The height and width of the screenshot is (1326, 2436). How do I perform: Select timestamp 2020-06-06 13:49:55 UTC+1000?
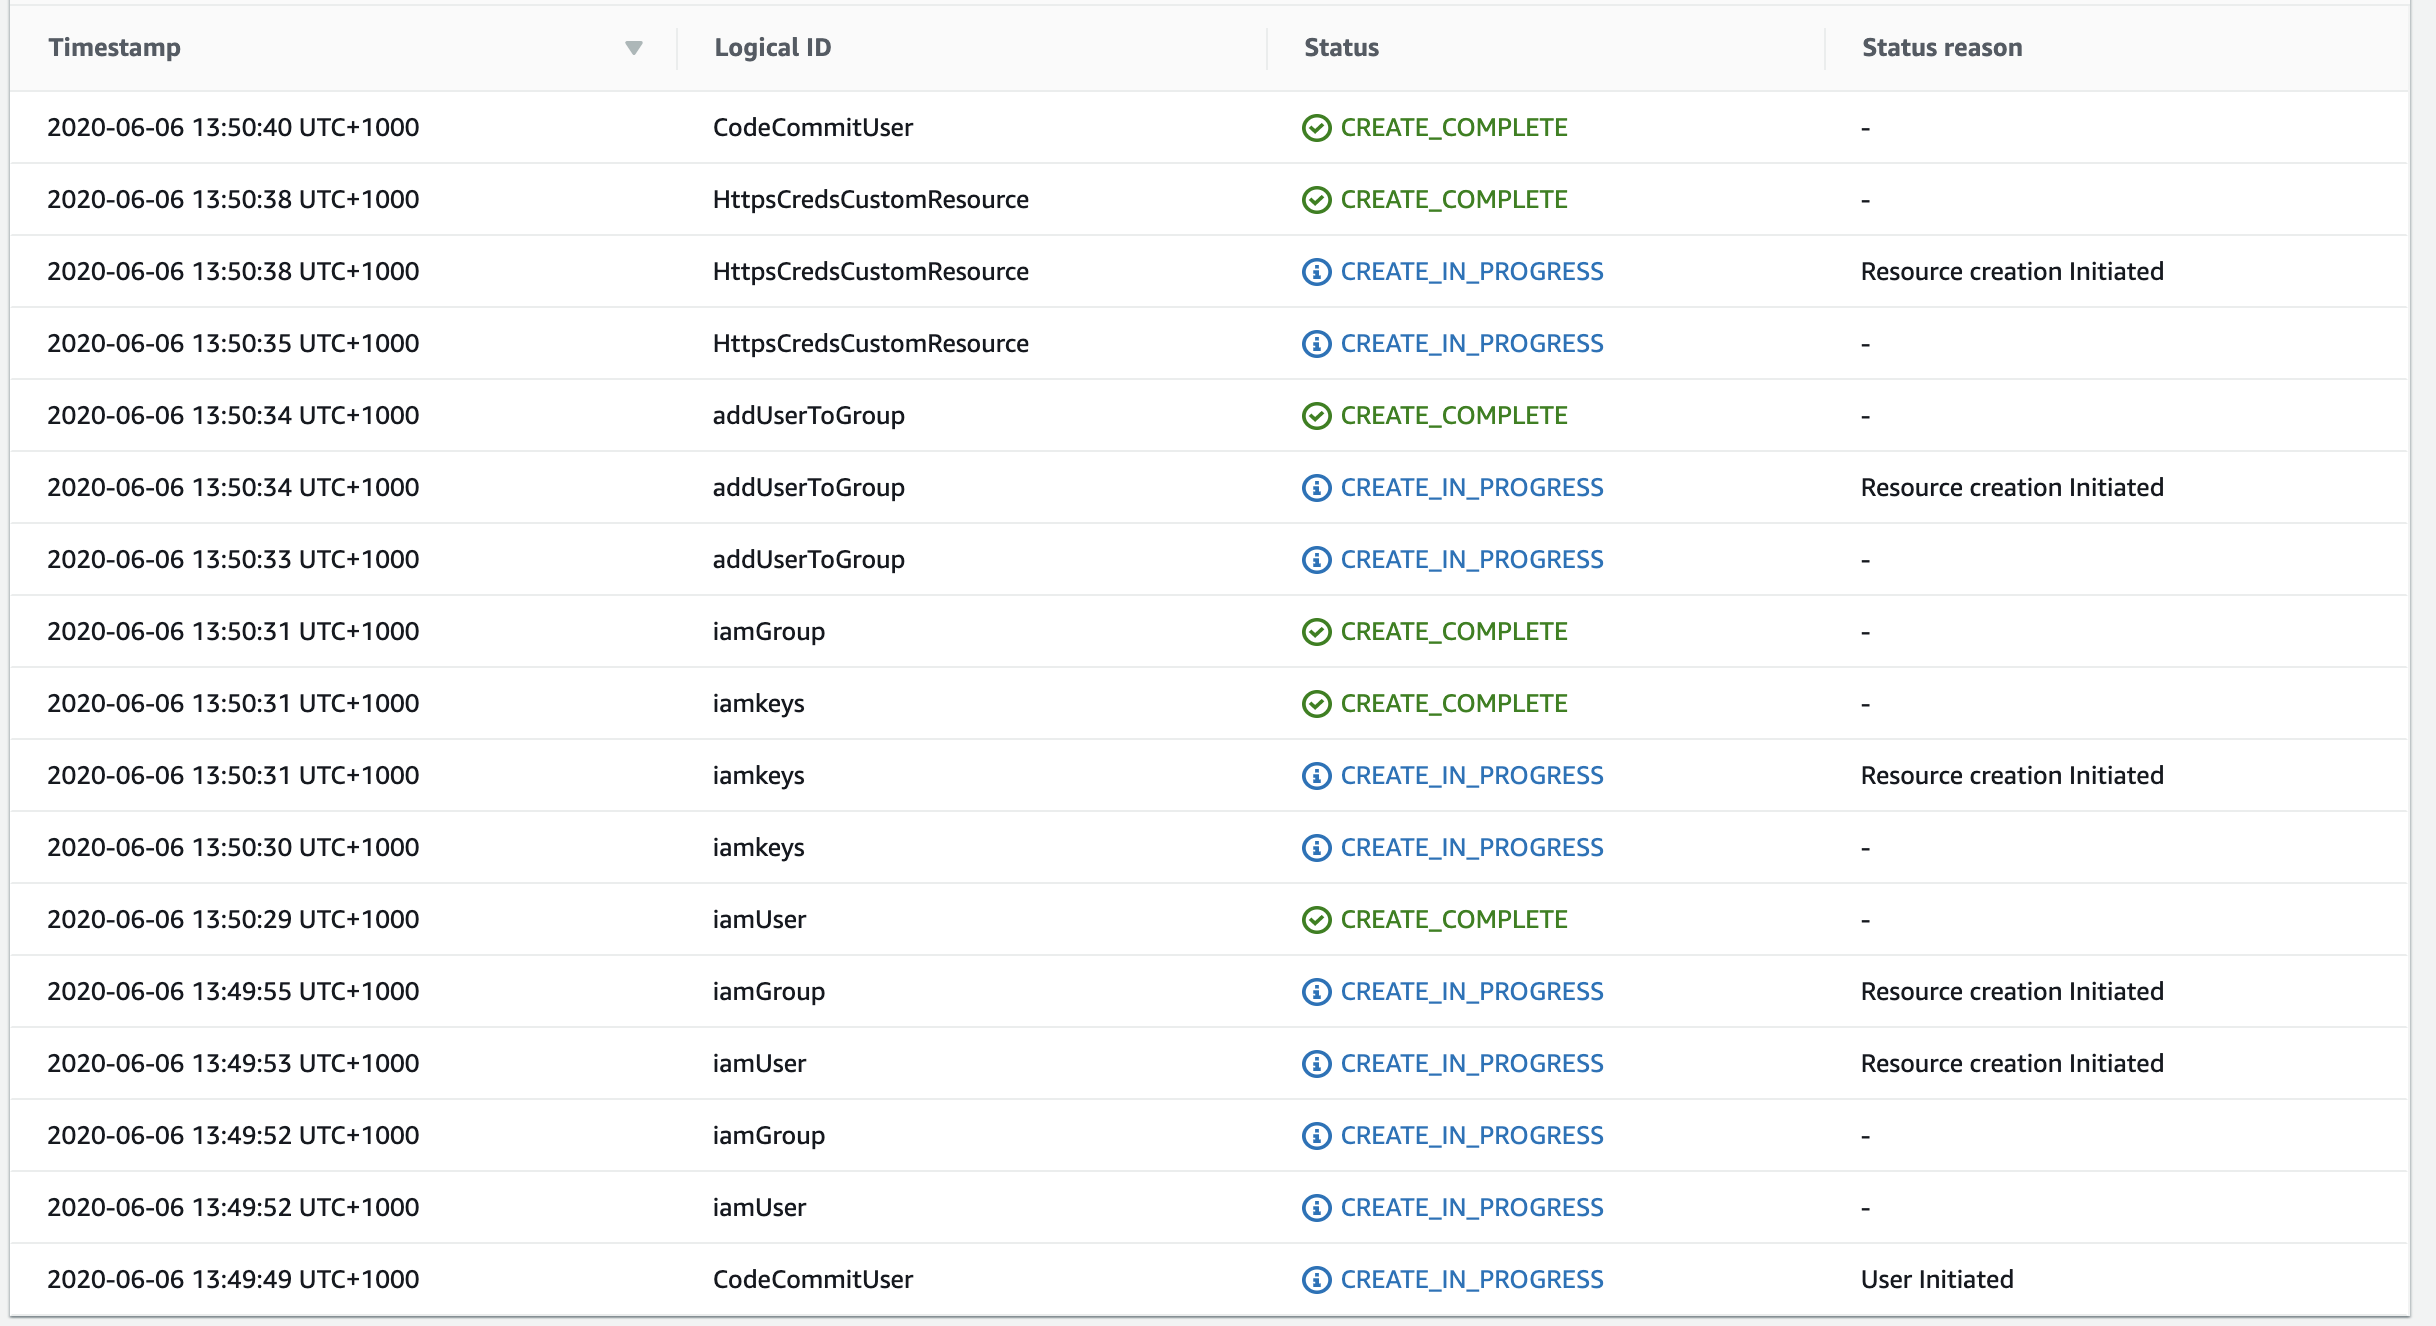coord(233,992)
